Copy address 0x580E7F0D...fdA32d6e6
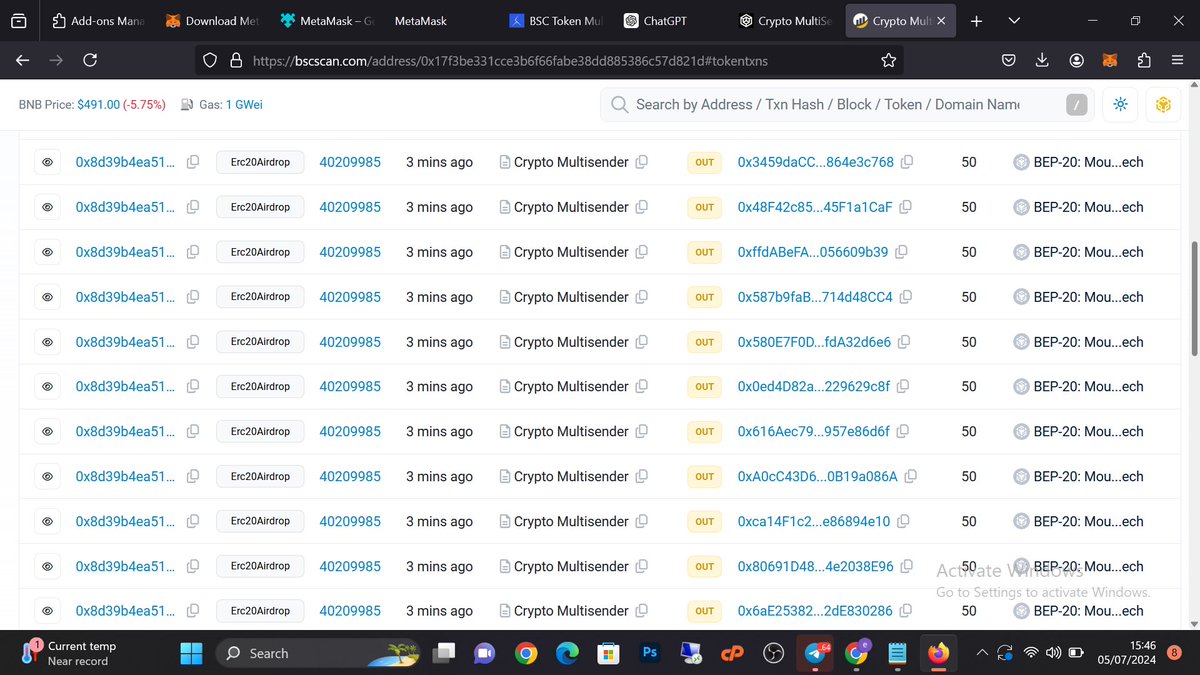The image size is (1200, 675). 903,342
